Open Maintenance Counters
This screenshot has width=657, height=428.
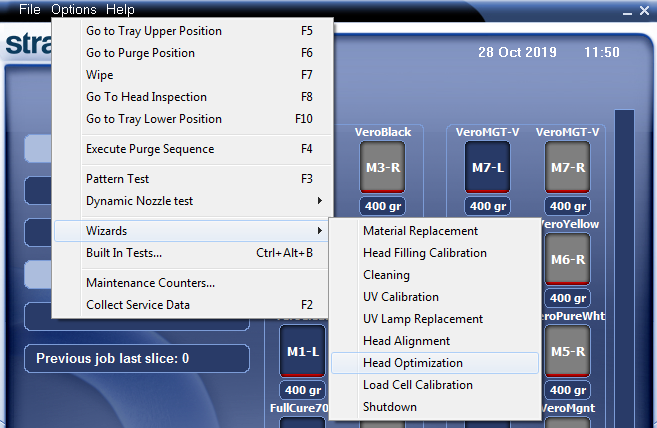coord(150,283)
